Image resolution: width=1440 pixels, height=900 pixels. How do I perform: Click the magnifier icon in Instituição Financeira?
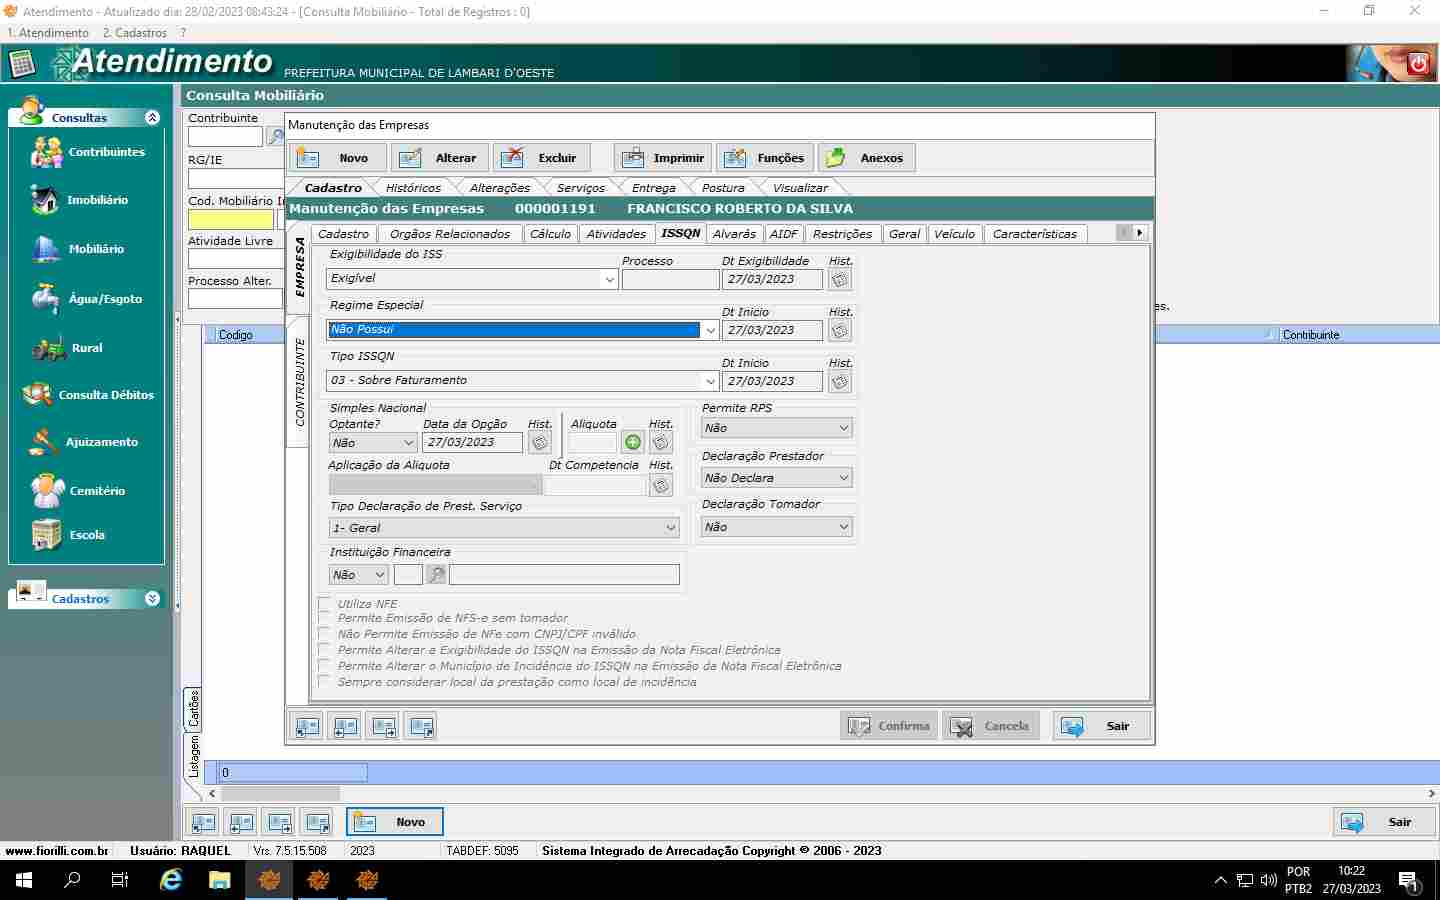click(436, 575)
